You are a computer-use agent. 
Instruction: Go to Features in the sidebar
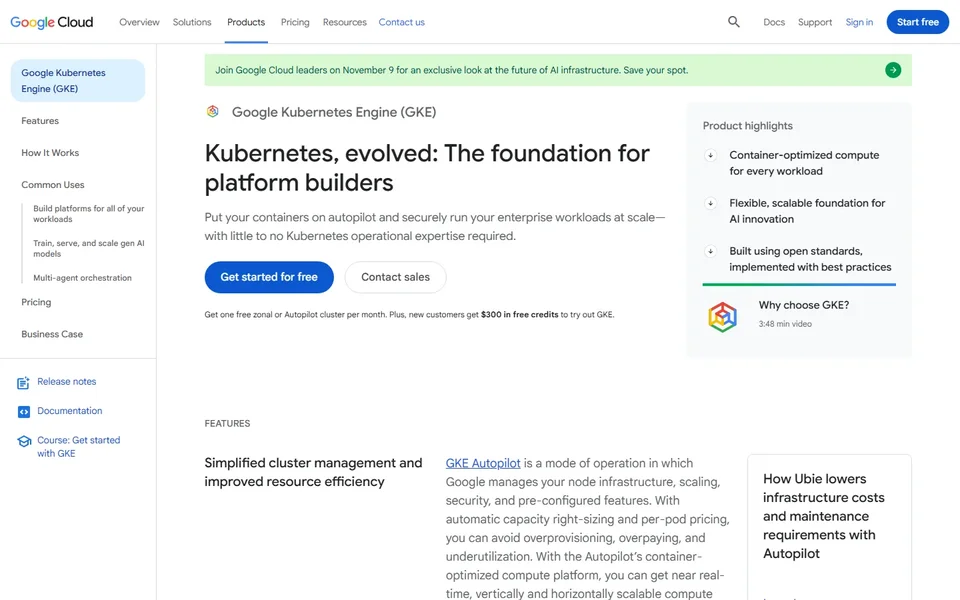[x=40, y=121]
